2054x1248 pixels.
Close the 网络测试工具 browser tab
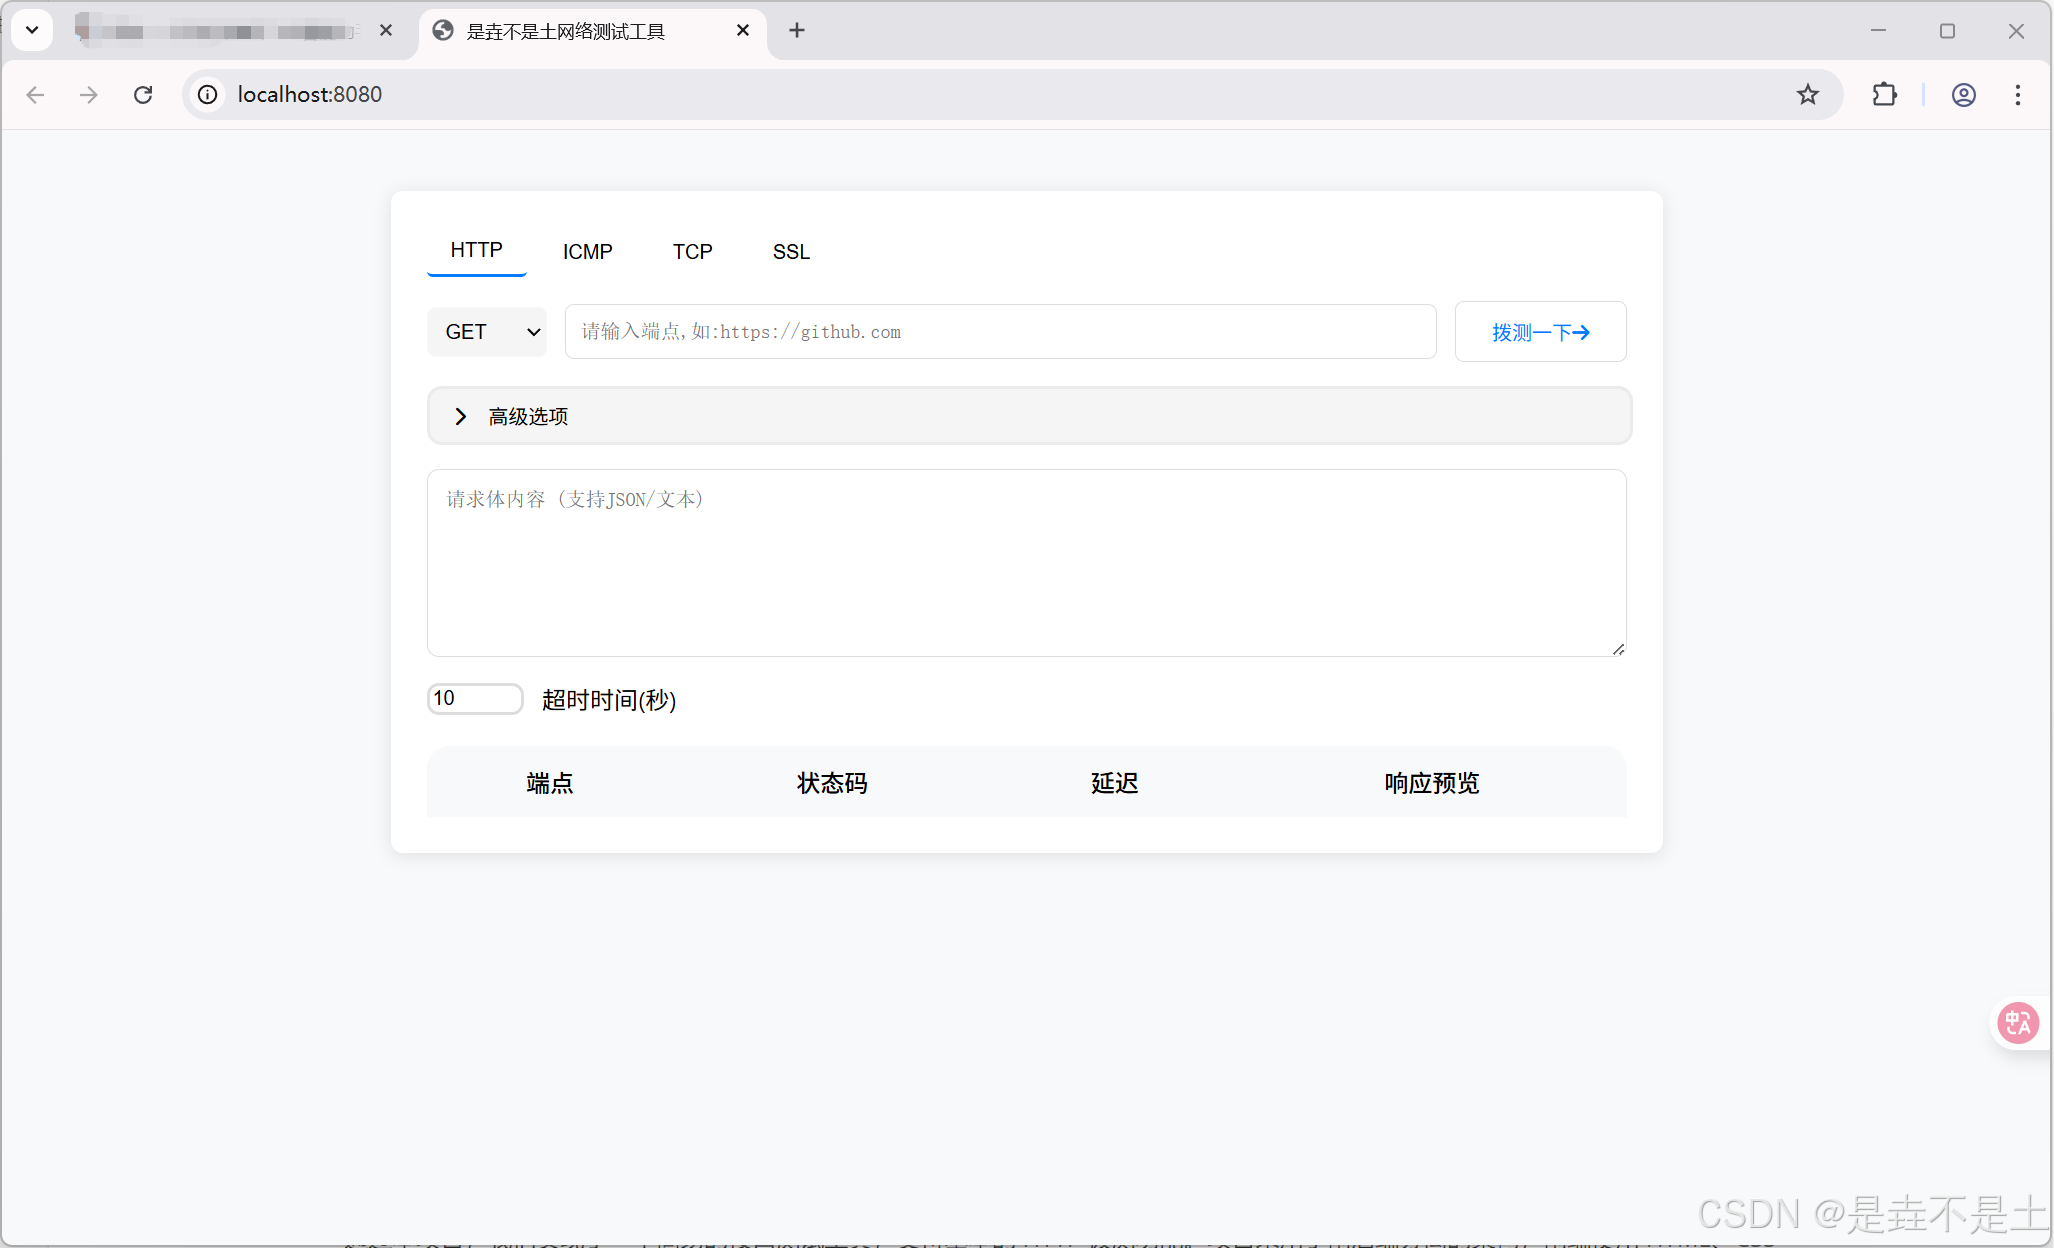[742, 30]
